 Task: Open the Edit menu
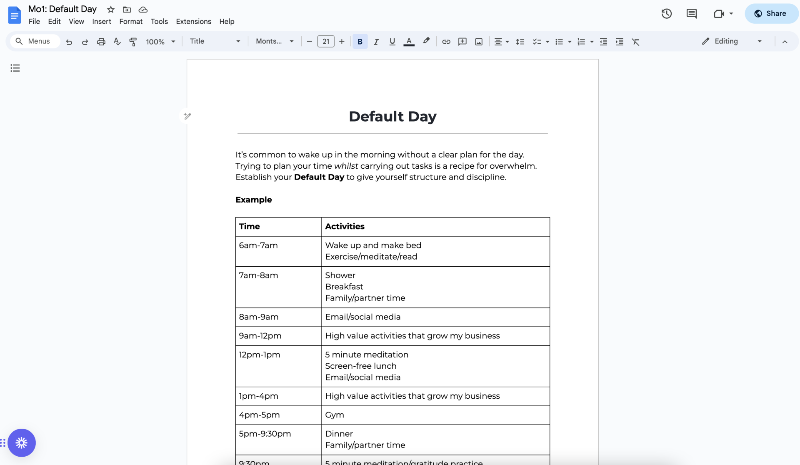(x=55, y=21)
